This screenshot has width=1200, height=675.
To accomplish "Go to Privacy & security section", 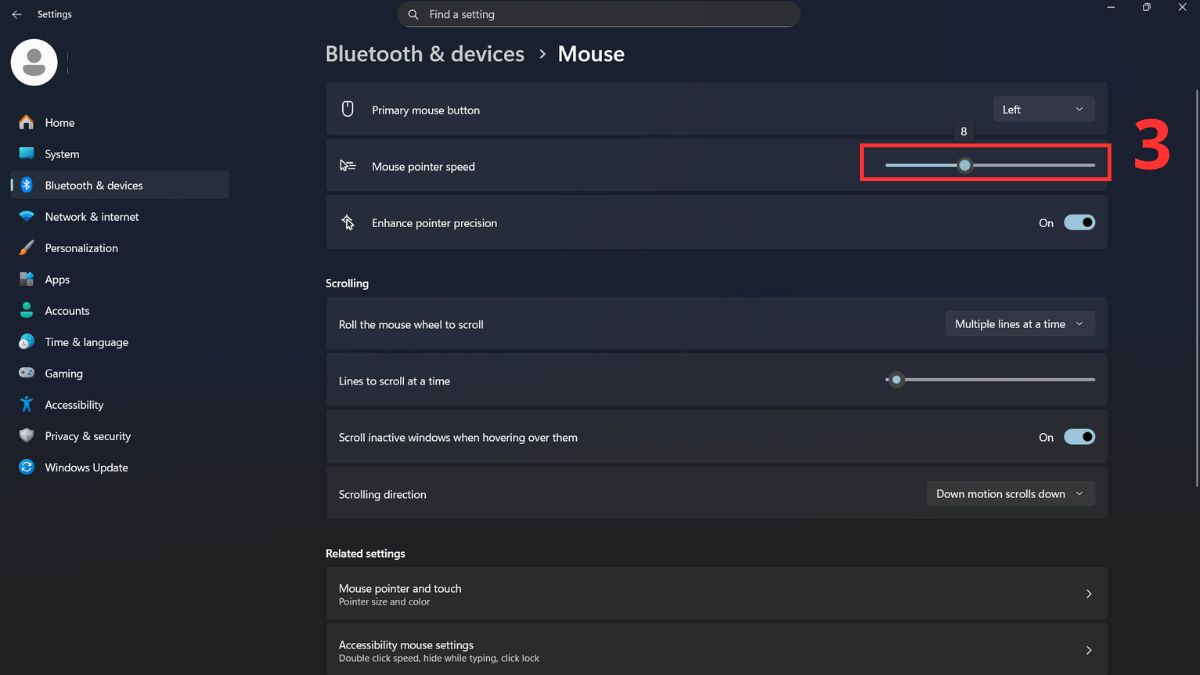I will [87, 436].
